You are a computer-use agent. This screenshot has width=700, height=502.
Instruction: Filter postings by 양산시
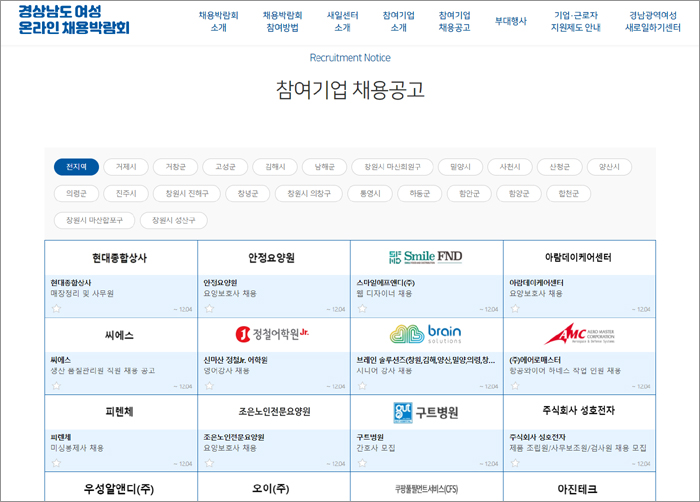tap(609, 167)
